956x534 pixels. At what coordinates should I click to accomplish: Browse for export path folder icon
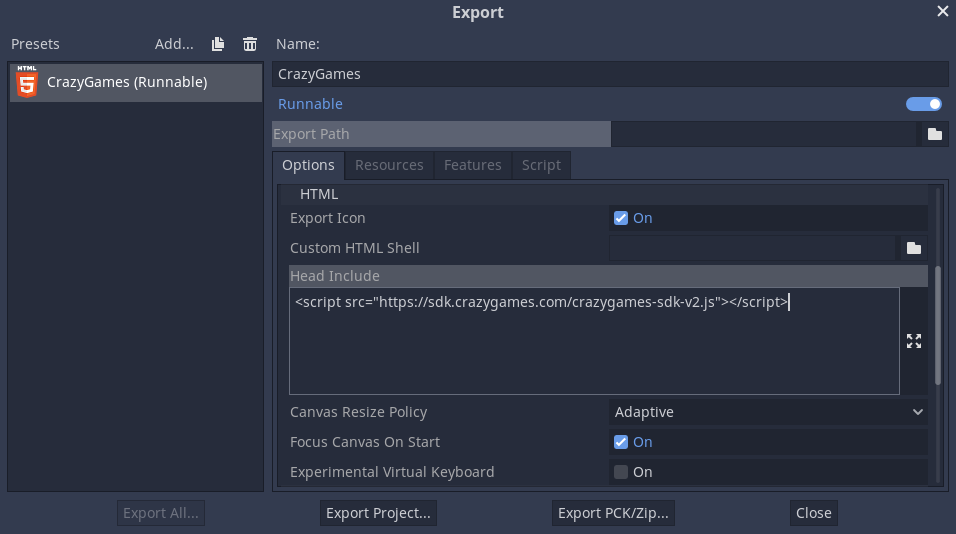coord(934,134)
